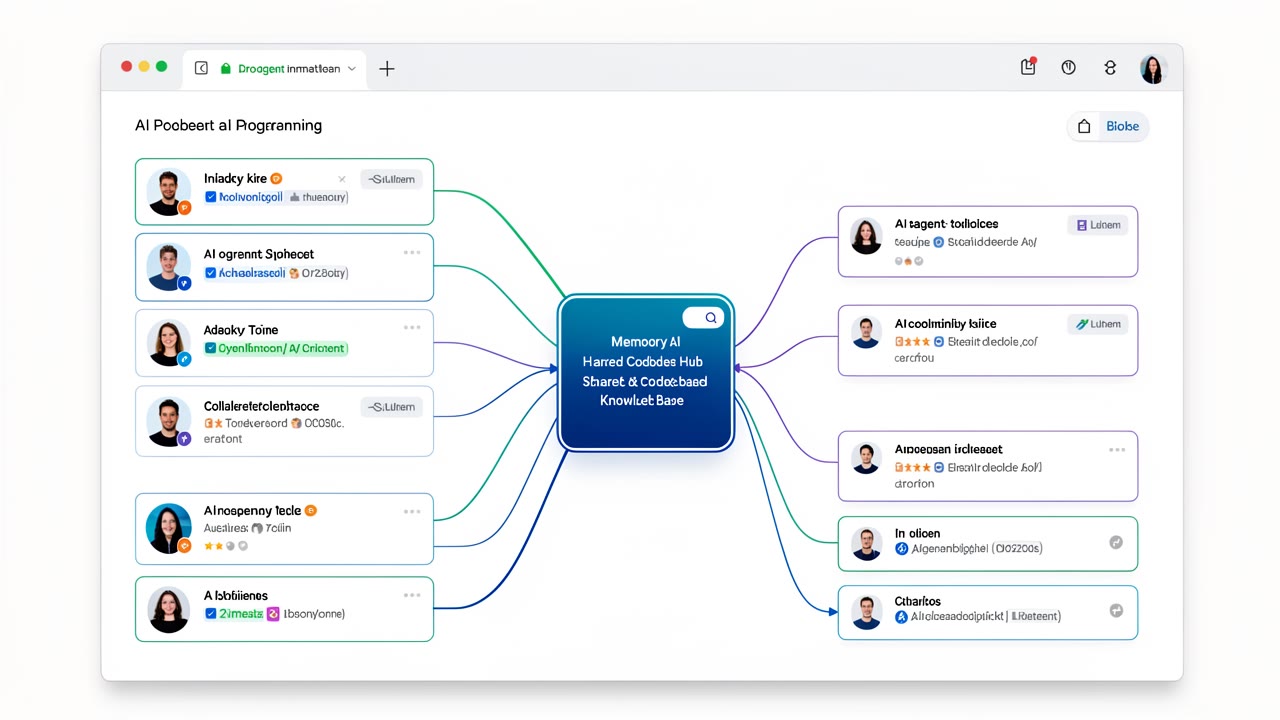The image size is (1280, 720).
Task: Click the Adaoky Toine avatar
Action: (169, 343)
